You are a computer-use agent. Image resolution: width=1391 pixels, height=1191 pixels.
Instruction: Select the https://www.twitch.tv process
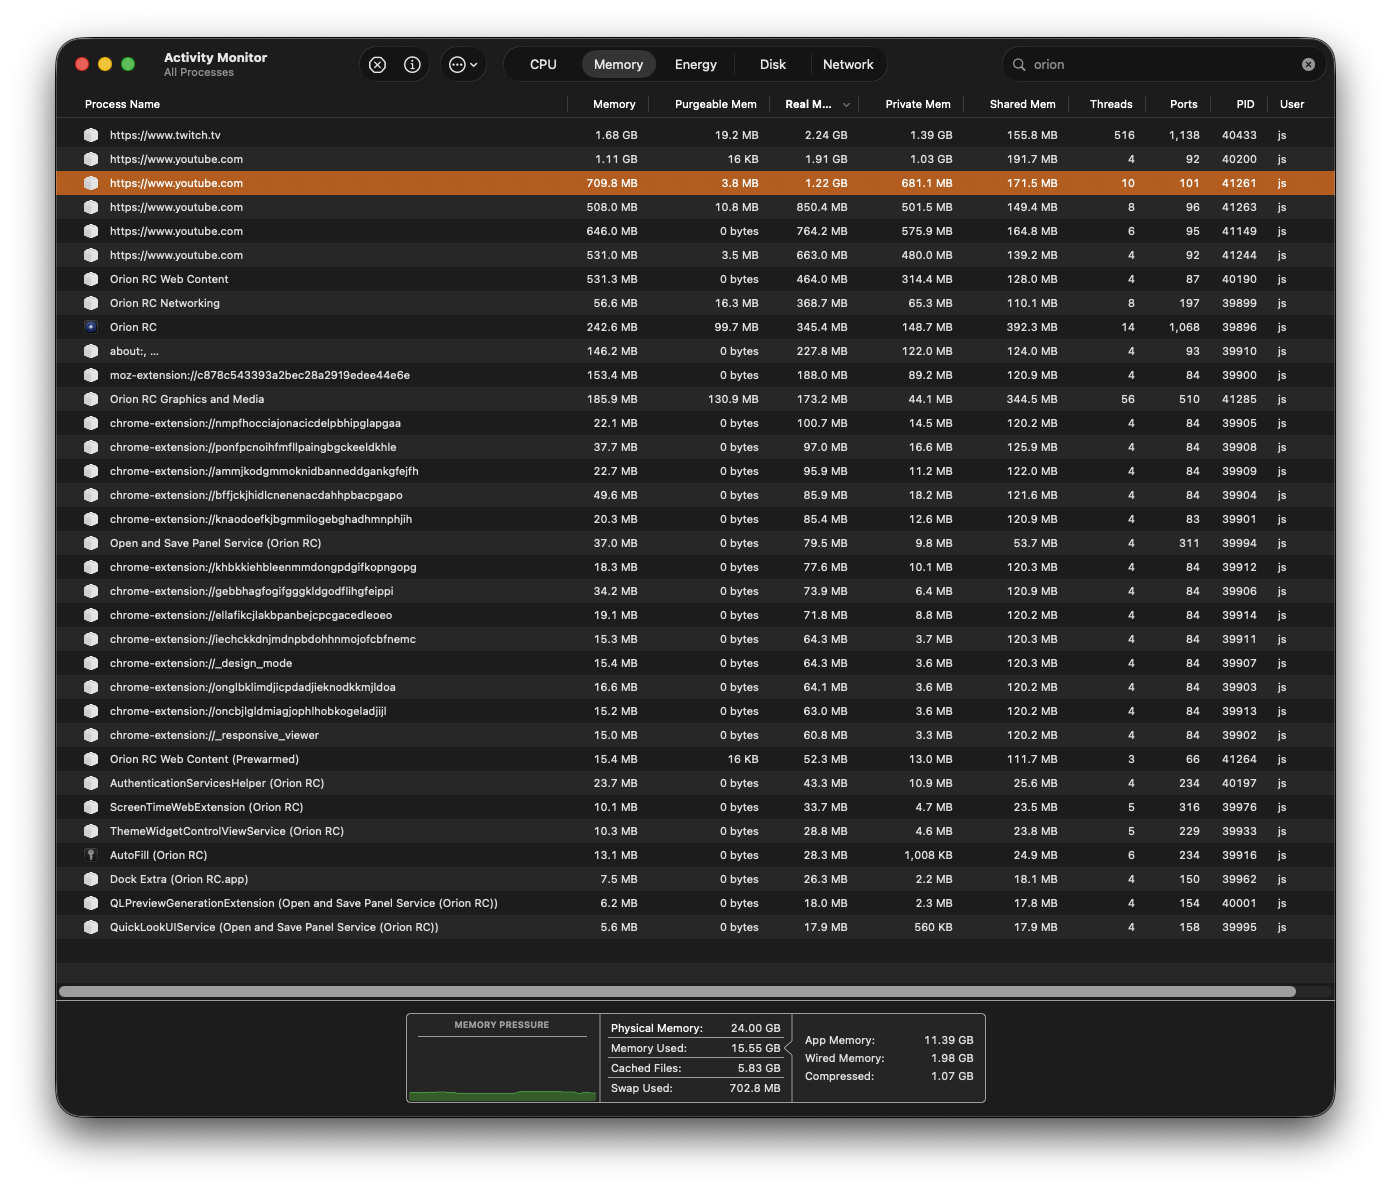pyautogui.click(x=695, y=135)
